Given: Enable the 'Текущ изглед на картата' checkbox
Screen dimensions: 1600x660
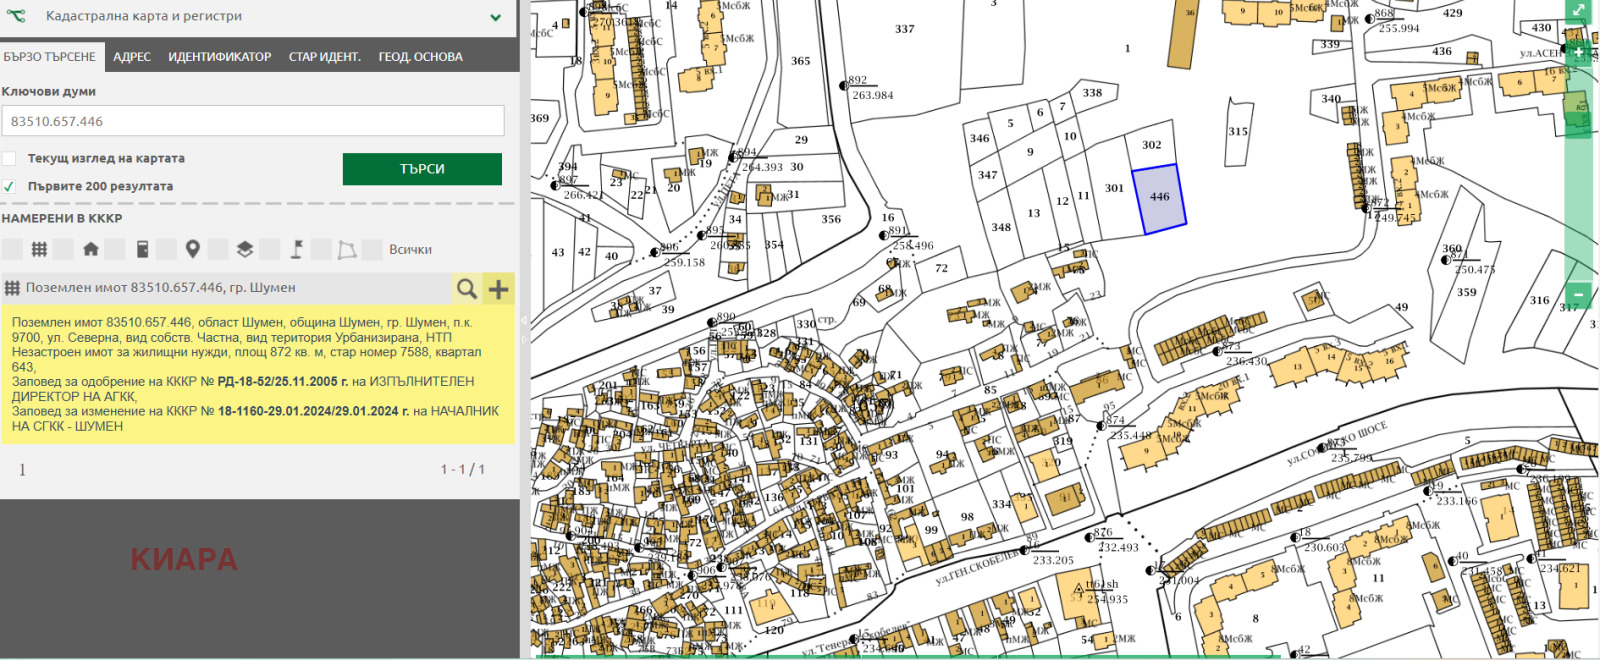Looking at the screenshot, I should (x=9, y=158).
